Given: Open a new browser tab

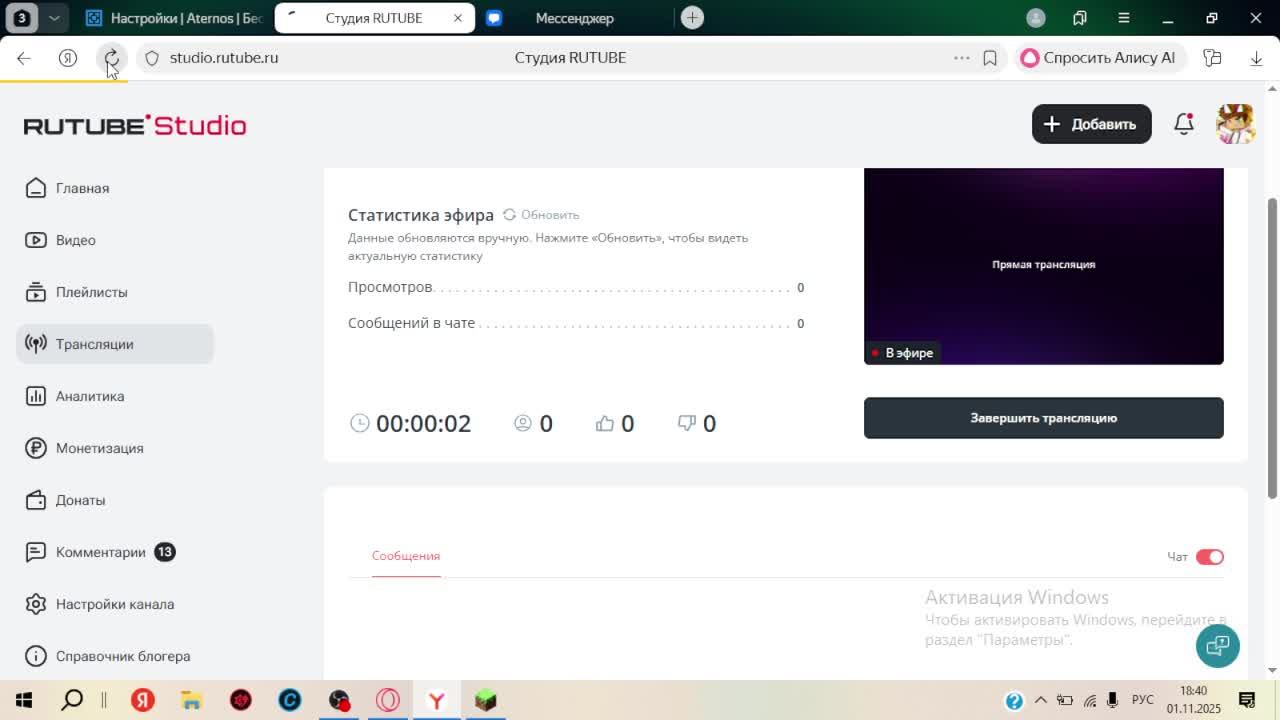Looking at the screenshot, I should point(692,18).
